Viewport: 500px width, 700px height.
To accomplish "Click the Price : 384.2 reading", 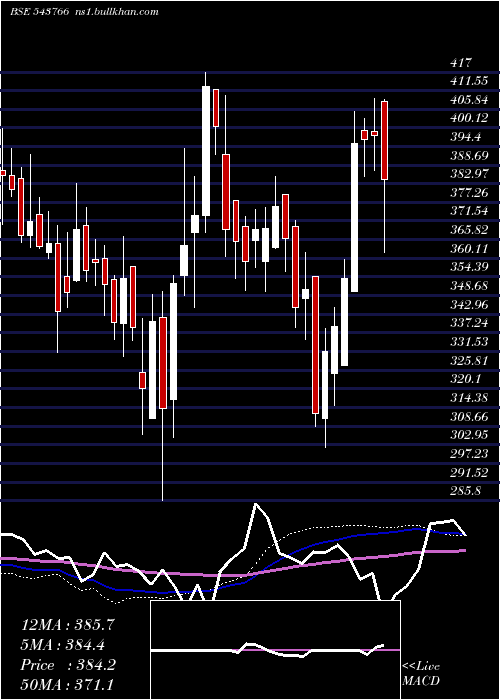I will [68, 665].
